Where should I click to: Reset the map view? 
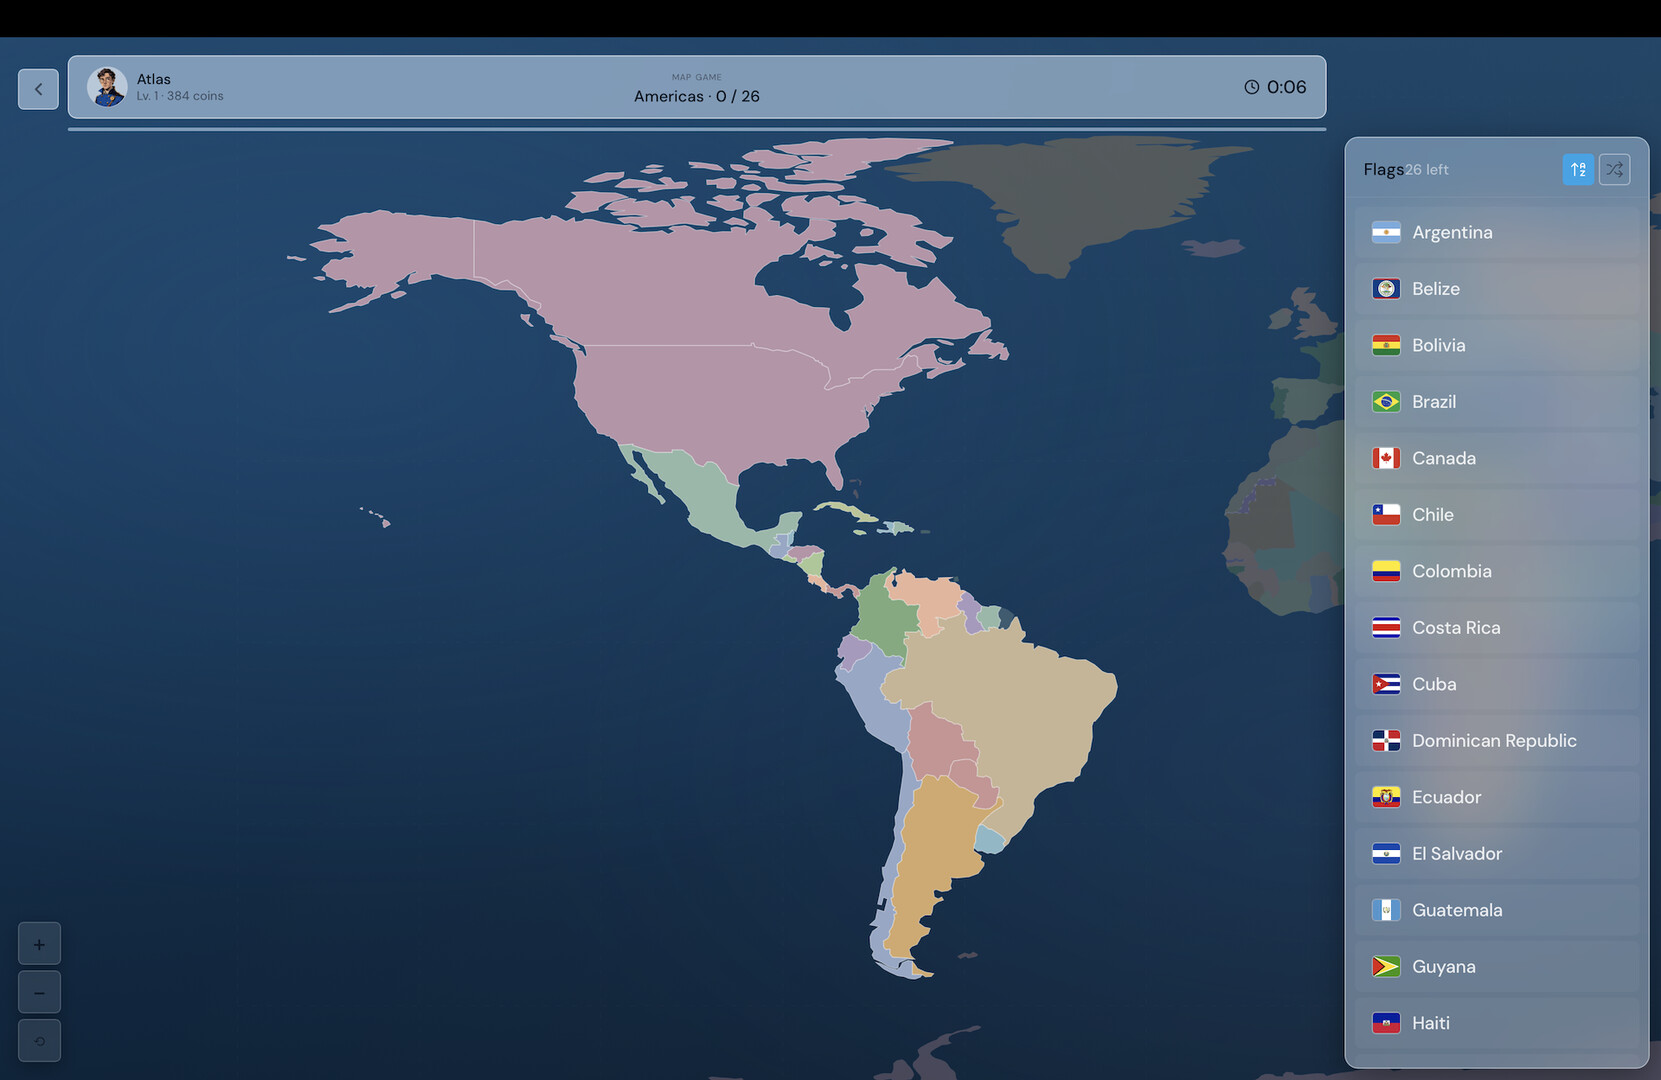pos(39,1041)
